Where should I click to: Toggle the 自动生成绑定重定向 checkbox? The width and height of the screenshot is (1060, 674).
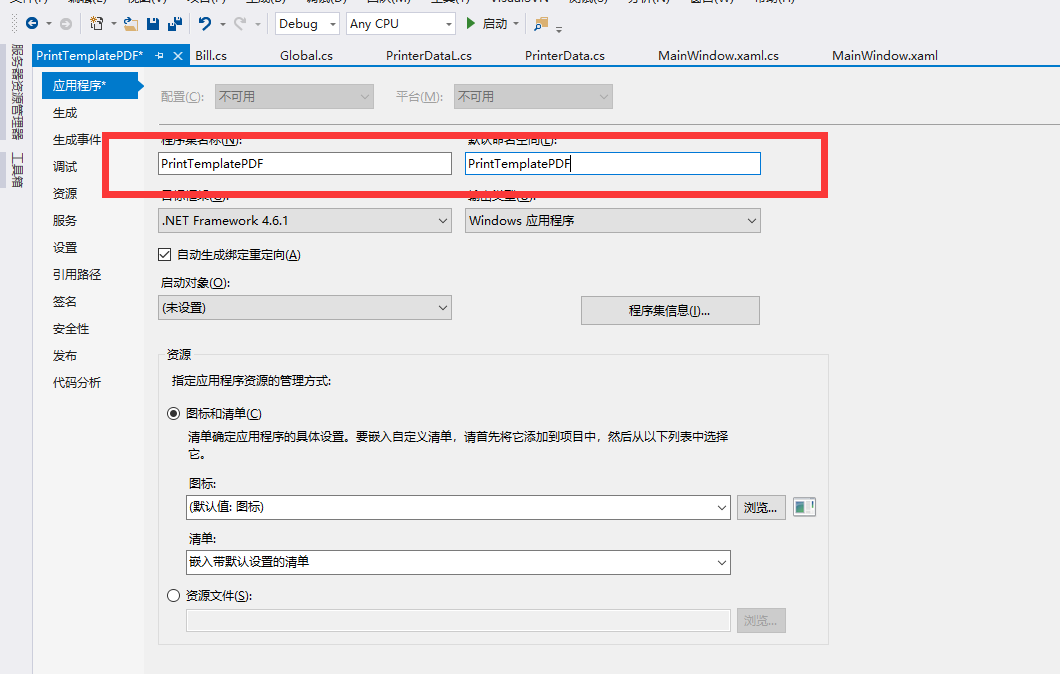pyautogui.click(x=164, y=254)
